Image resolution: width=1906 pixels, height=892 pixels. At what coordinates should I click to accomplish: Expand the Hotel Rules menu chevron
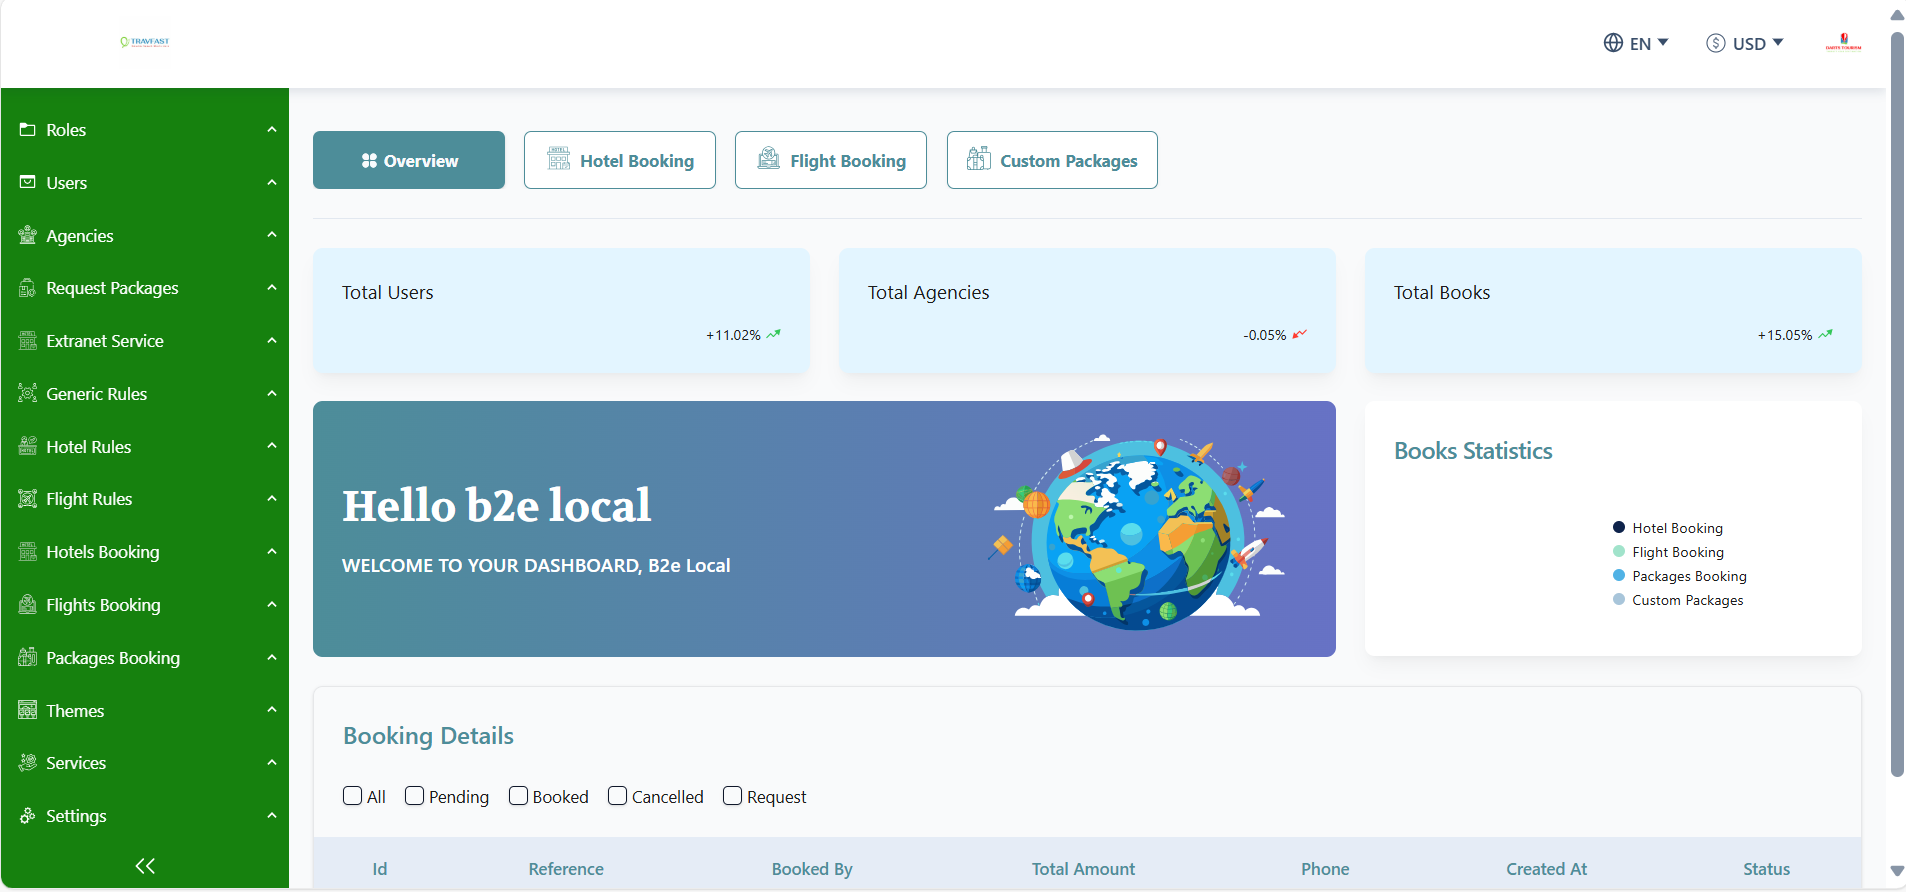(271, 446)
